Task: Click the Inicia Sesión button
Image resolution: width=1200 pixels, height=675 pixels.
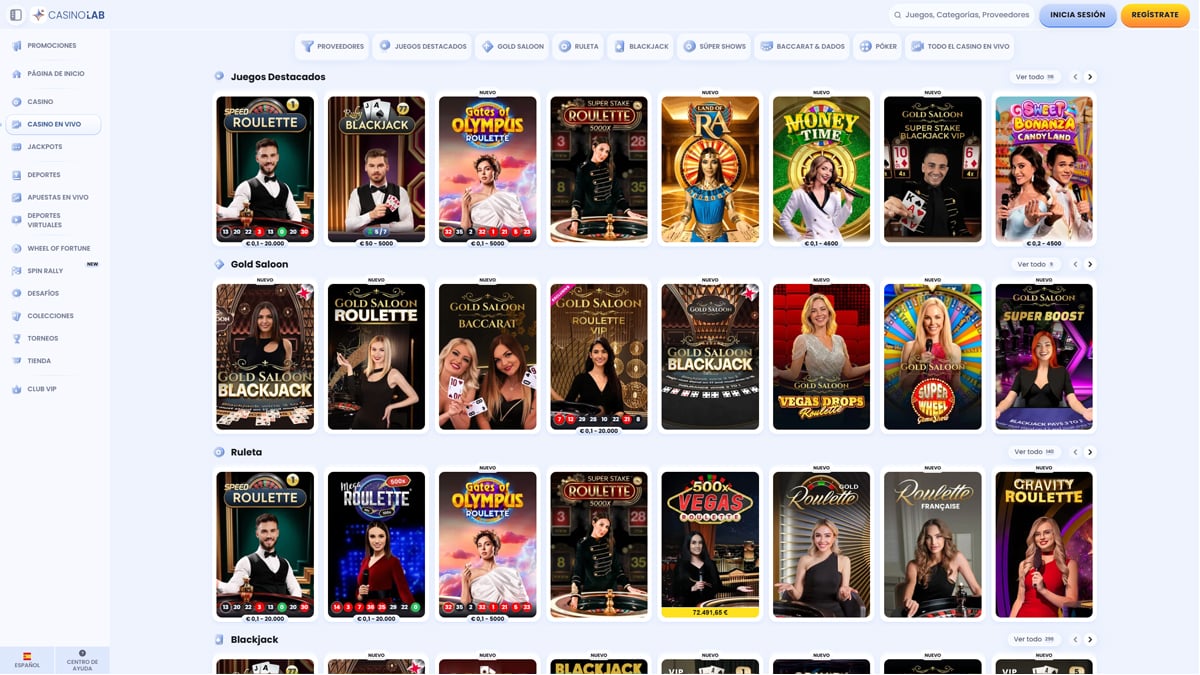Action: click(1078, 15)
